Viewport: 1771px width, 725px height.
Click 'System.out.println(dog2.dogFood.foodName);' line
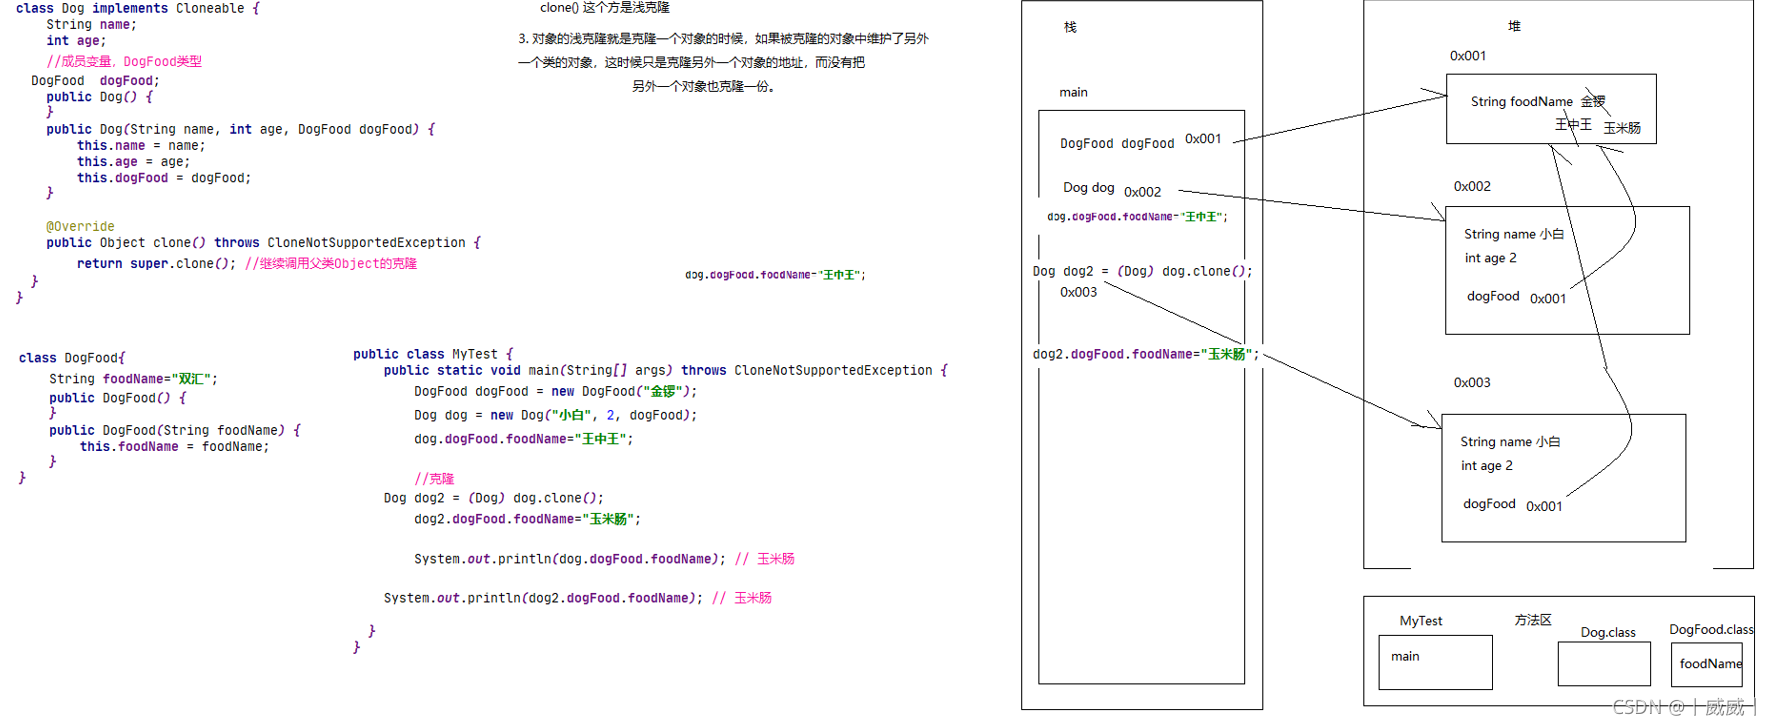[543, 598]
